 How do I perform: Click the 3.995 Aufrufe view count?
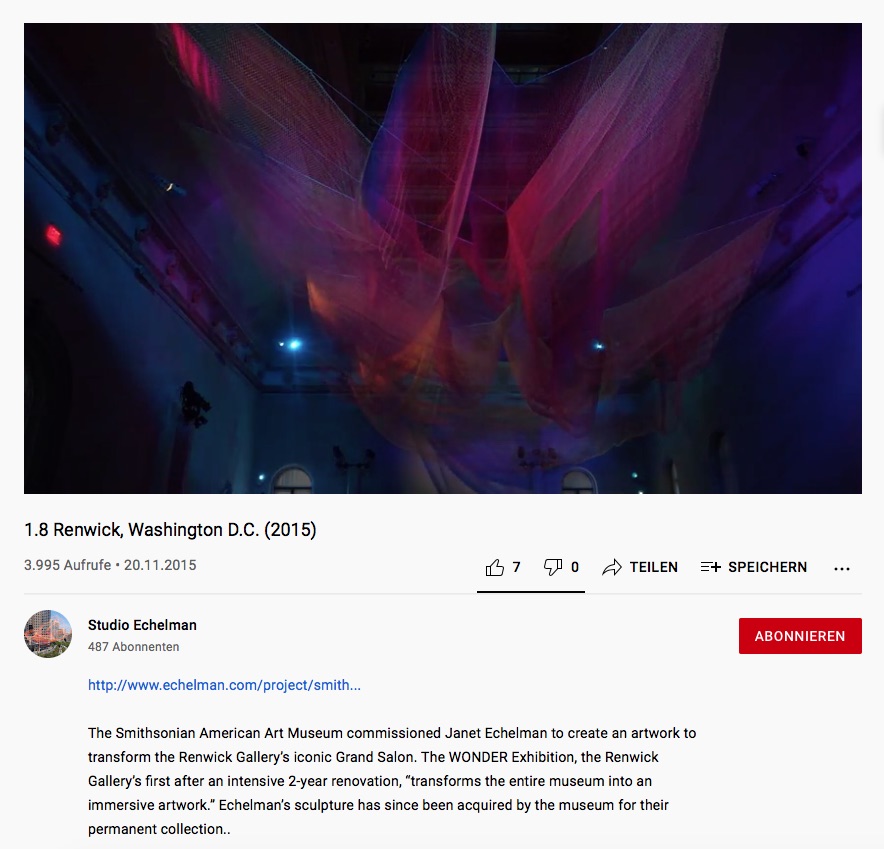pos(67,565)
